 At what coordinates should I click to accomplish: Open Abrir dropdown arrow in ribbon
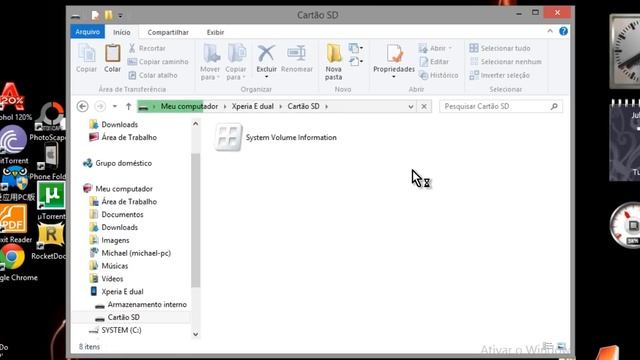click(450, 48)
